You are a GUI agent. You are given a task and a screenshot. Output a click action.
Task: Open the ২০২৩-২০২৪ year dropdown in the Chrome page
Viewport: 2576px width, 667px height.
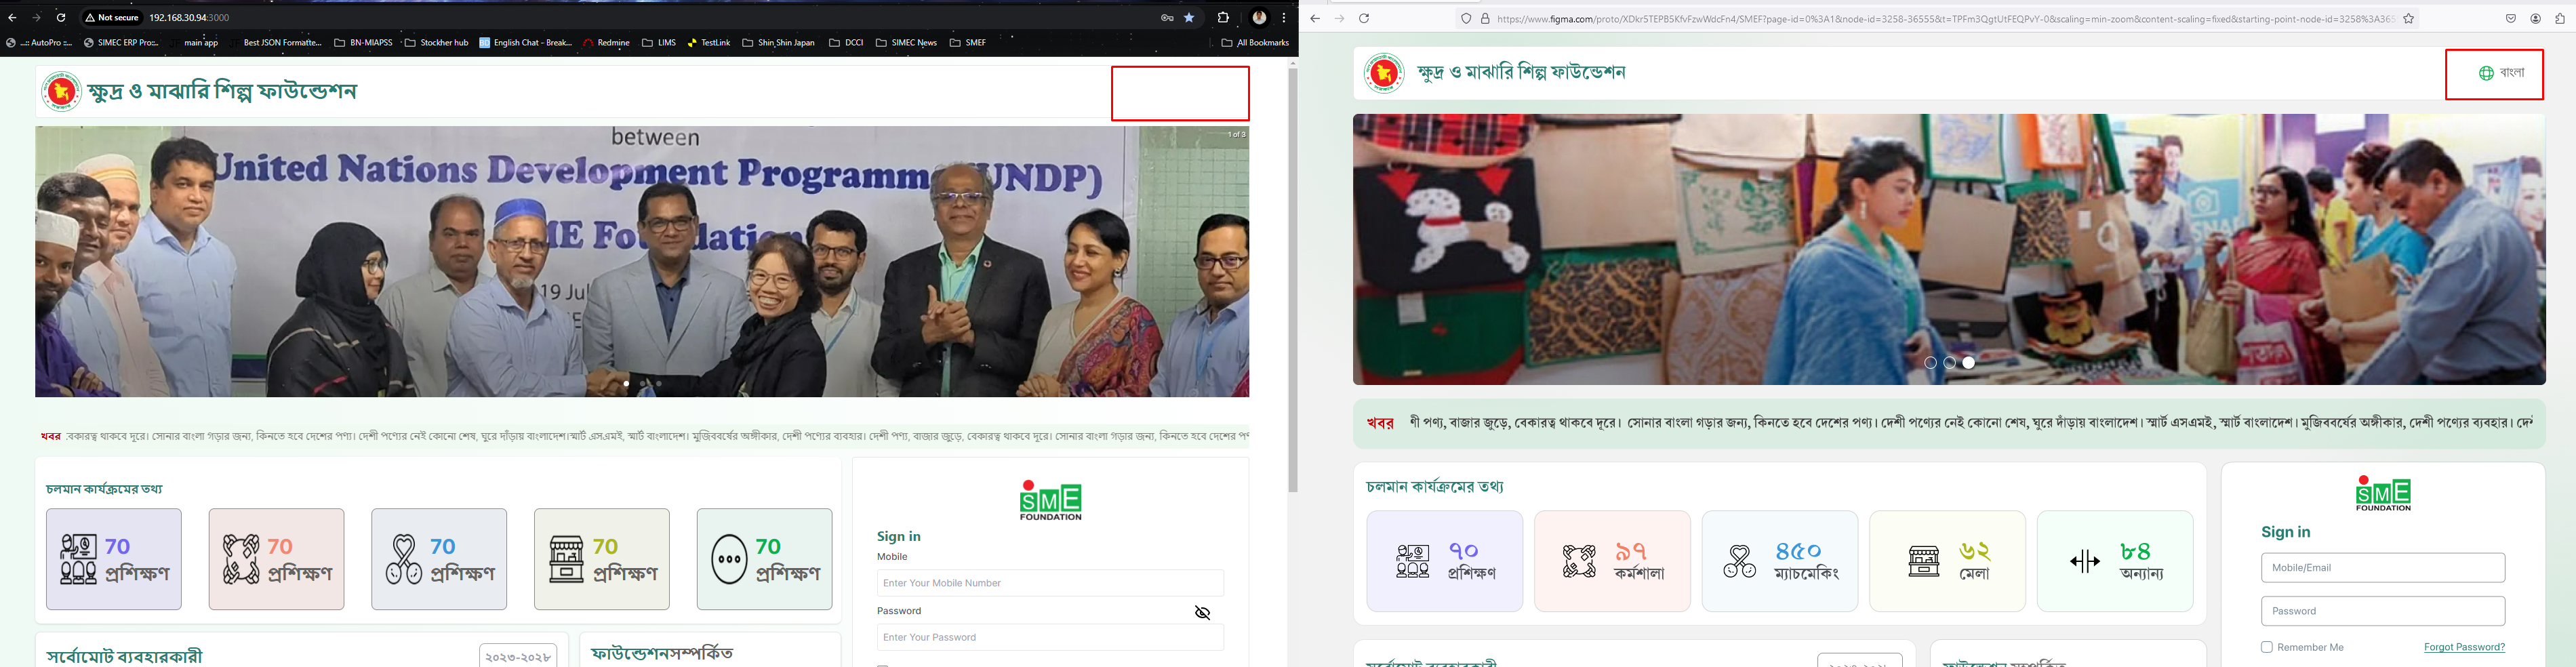point(518,657)
